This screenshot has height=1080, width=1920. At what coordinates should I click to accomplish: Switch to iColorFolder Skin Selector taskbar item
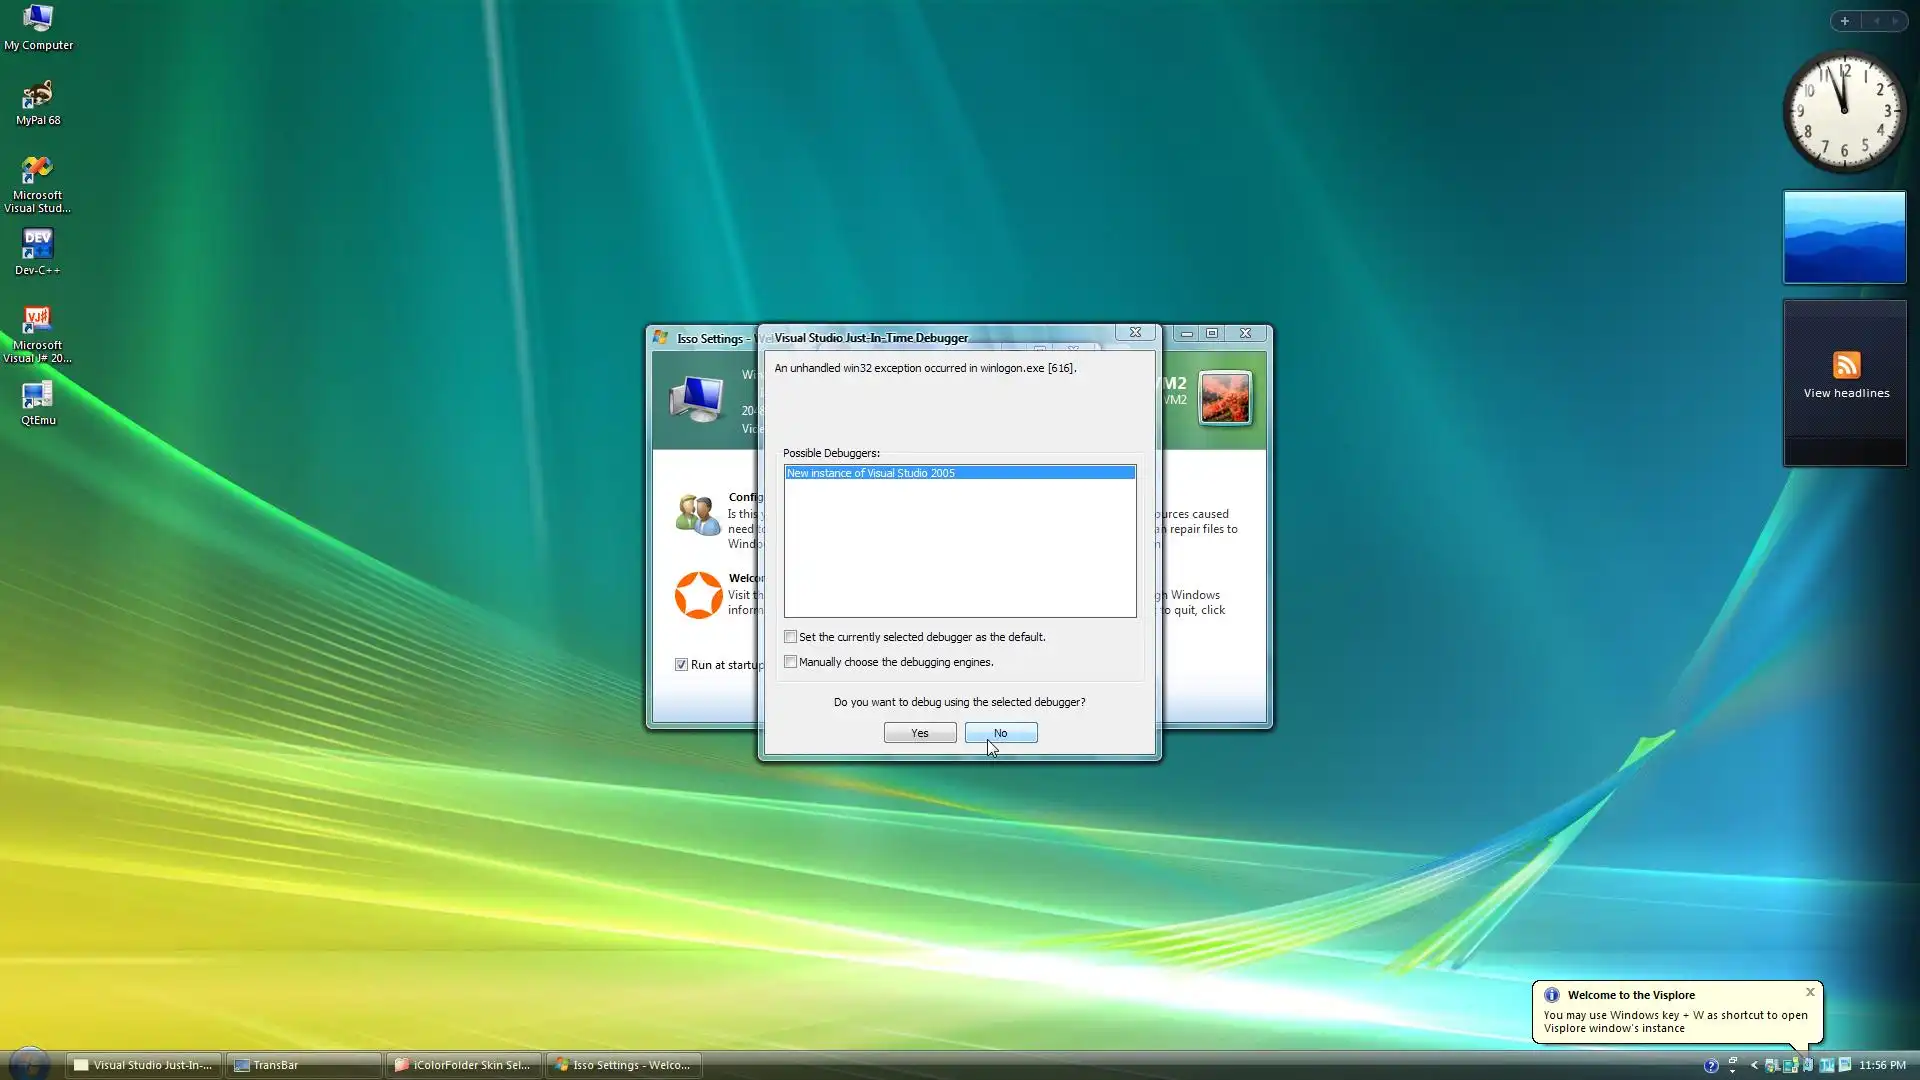click(x=463, y=1066)
